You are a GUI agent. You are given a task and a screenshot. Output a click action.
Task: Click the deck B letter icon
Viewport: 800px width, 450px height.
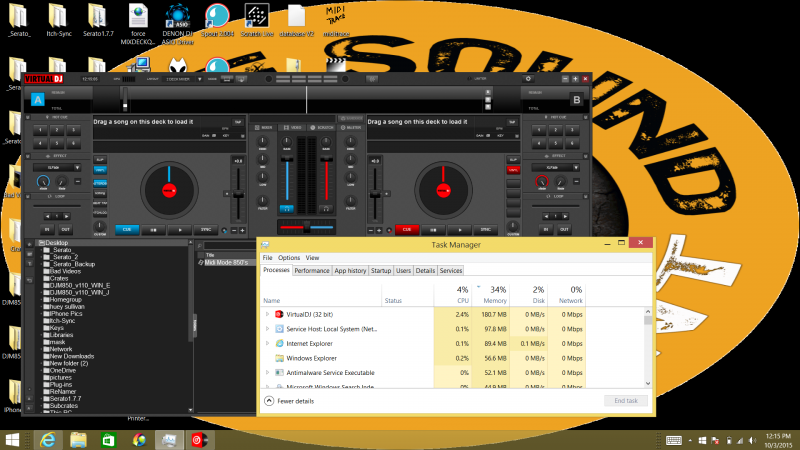click(x=577, y=99)
